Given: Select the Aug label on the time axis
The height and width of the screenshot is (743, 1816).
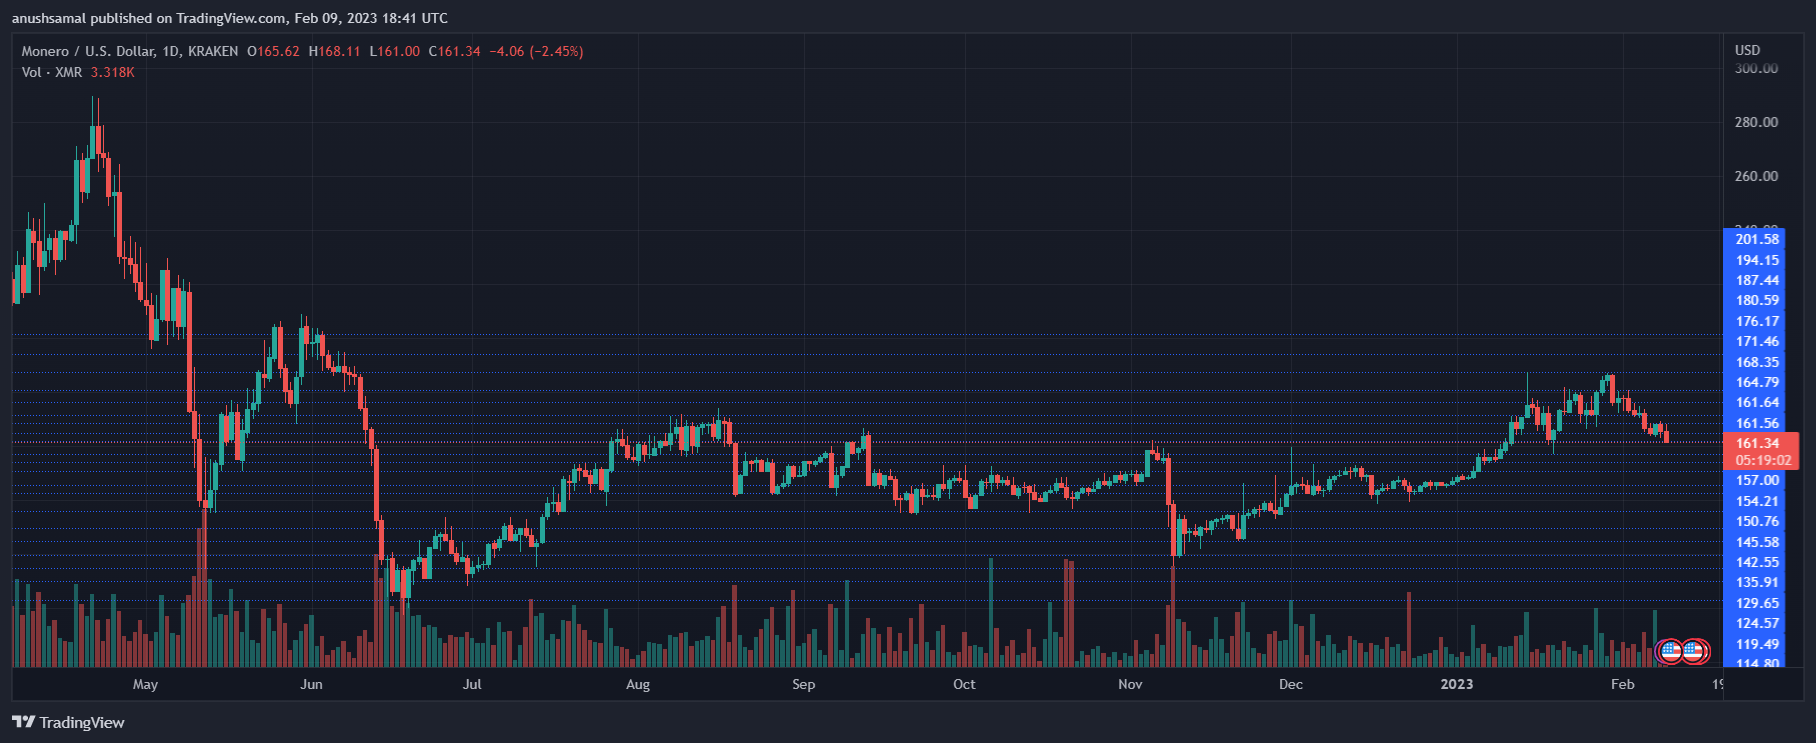Looking at the screenshot, I should [638, 684].
